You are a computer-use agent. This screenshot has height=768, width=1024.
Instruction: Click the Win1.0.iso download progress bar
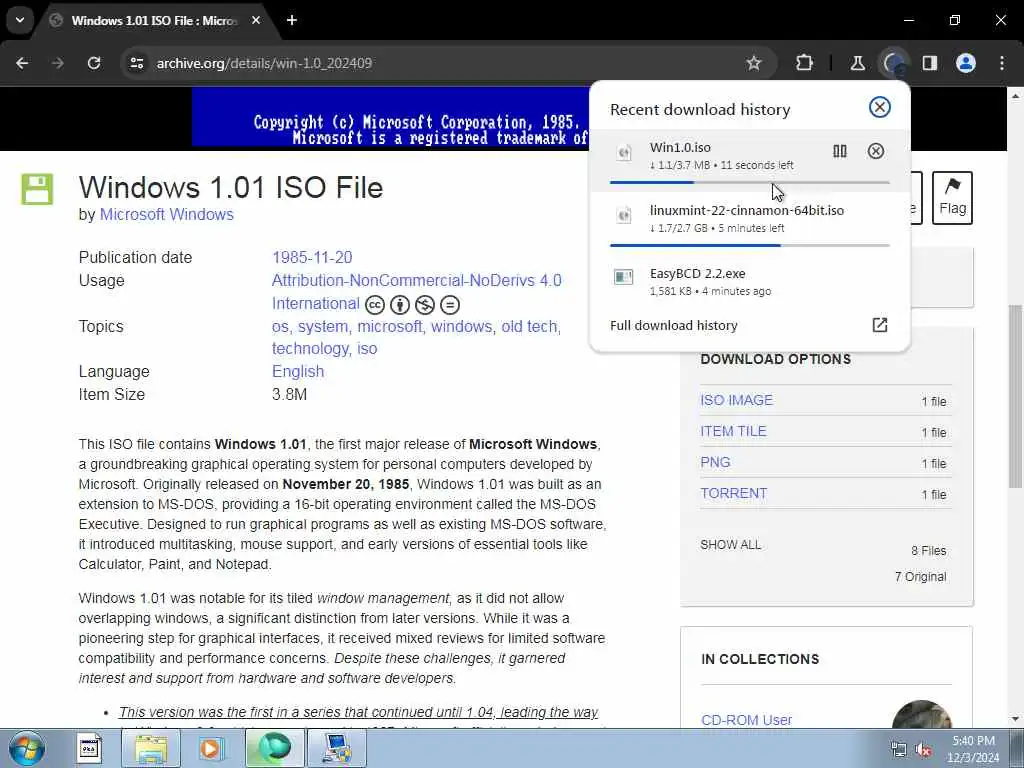749,183
